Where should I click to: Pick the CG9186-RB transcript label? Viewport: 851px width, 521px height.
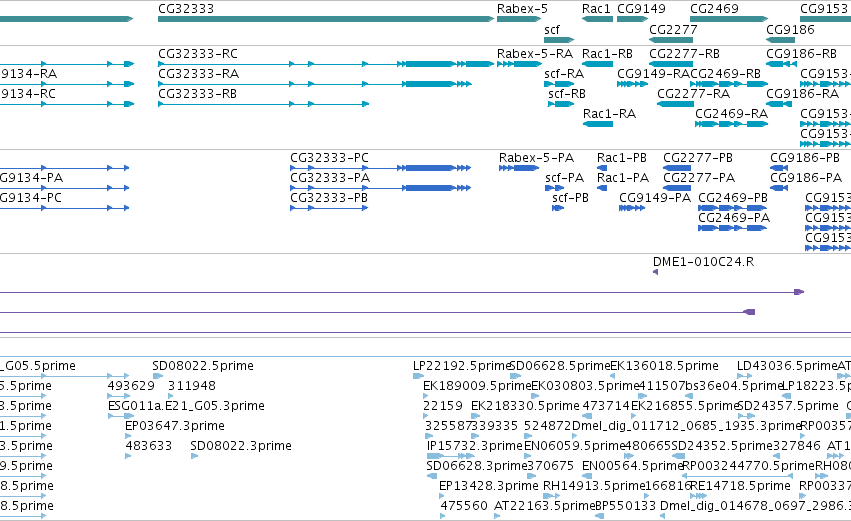tap(801, 54)
